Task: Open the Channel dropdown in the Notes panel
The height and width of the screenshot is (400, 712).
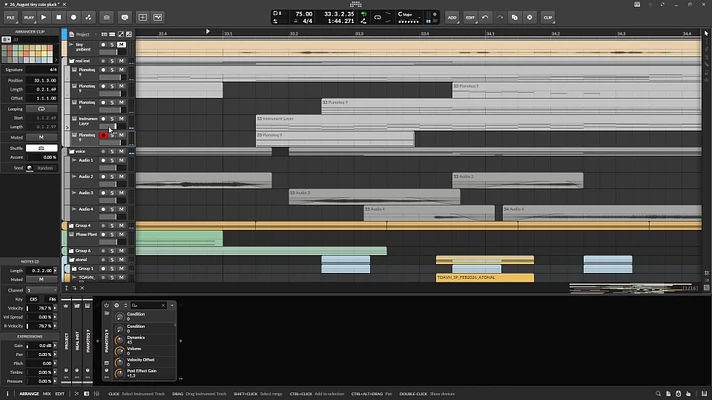Action: click(x=41, y=290)
